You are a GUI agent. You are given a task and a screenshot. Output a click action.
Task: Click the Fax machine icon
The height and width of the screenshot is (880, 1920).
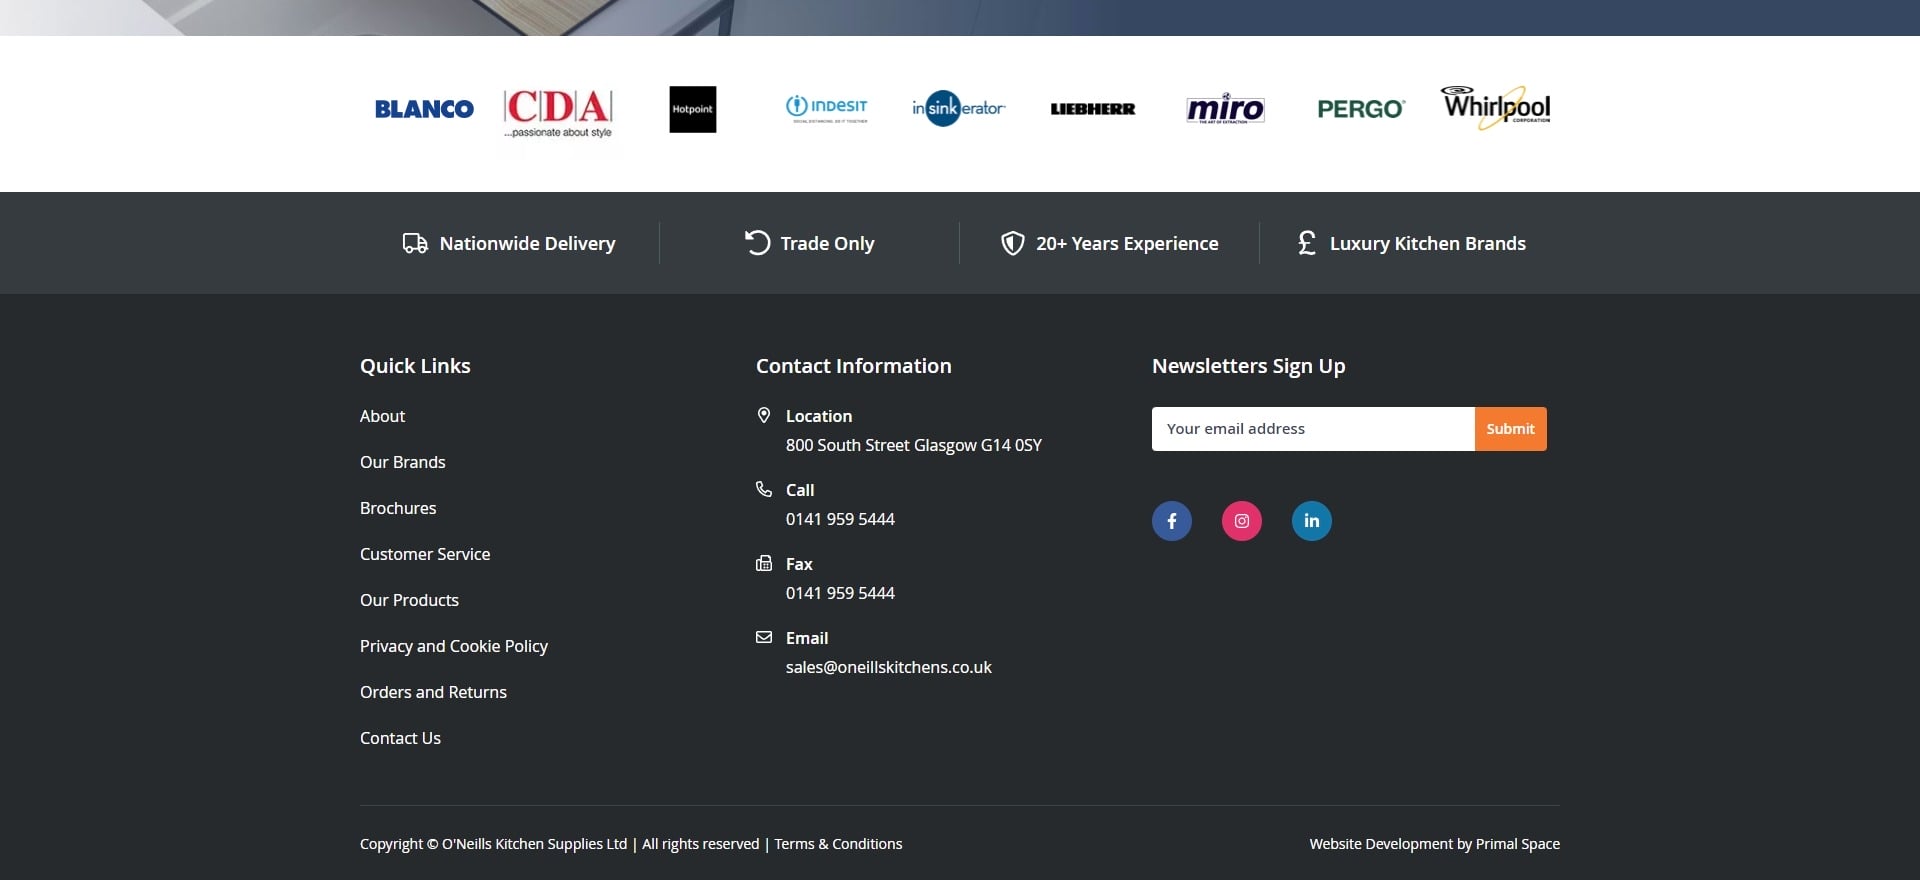point(764,563)
